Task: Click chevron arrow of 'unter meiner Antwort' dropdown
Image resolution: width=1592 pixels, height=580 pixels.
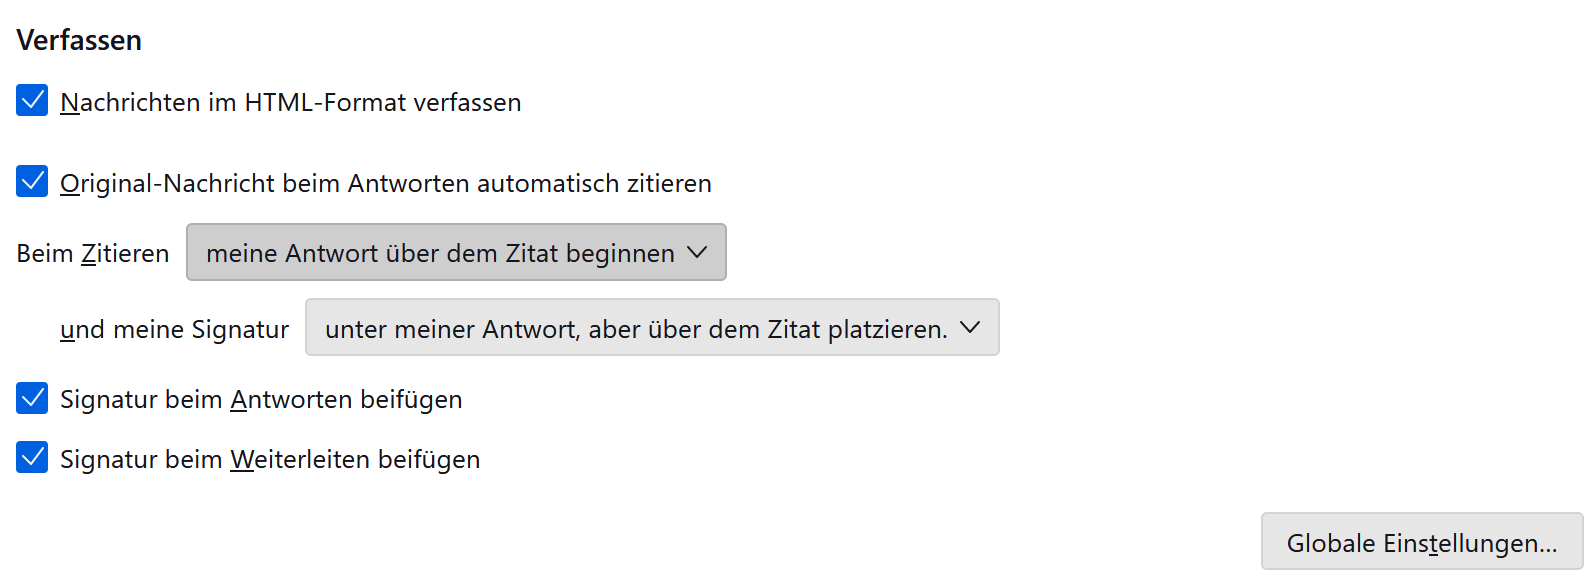Action: tap(970, 328)
